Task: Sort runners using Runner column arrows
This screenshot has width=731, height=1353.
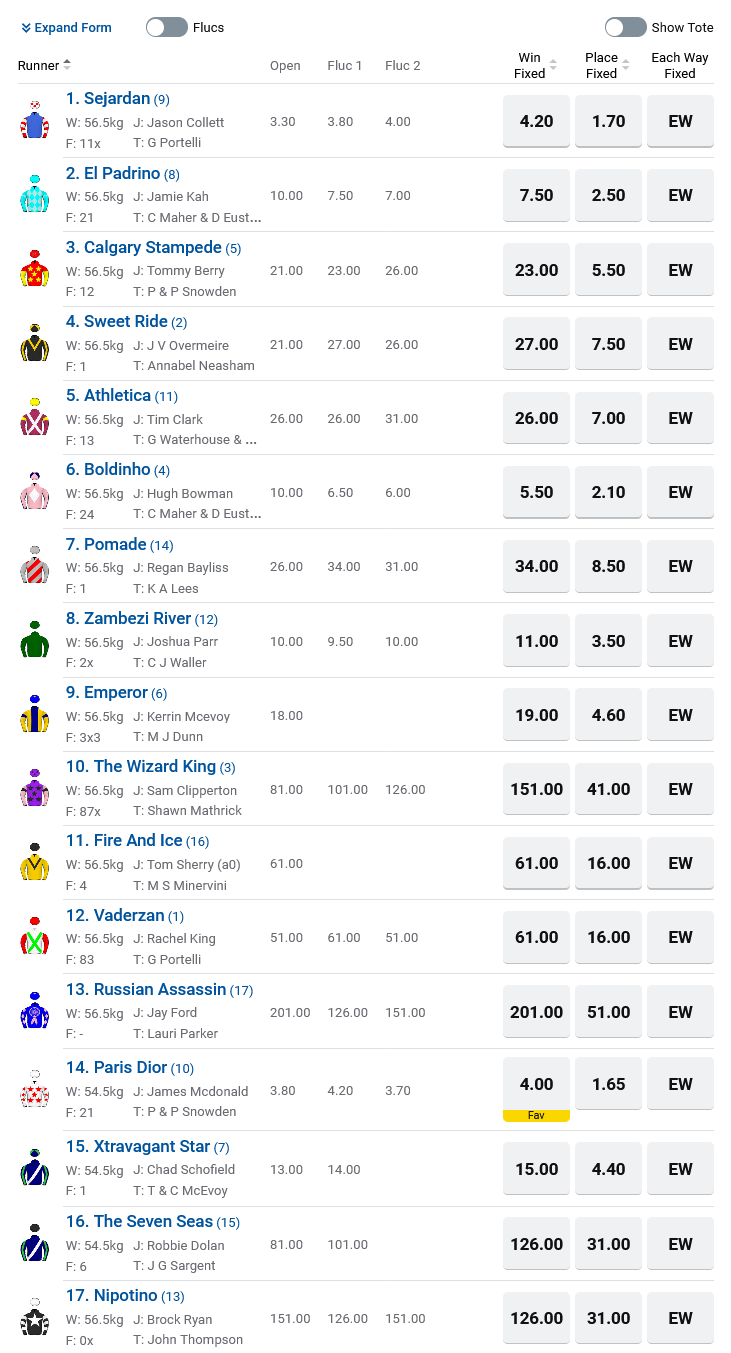Action: (x=67, y=65)
